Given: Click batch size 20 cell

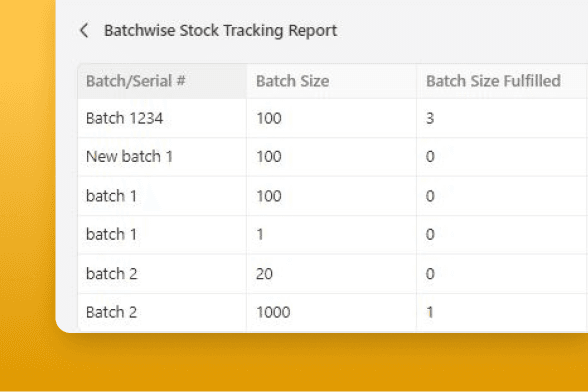Looking at the screenshot, I should 332,274.
